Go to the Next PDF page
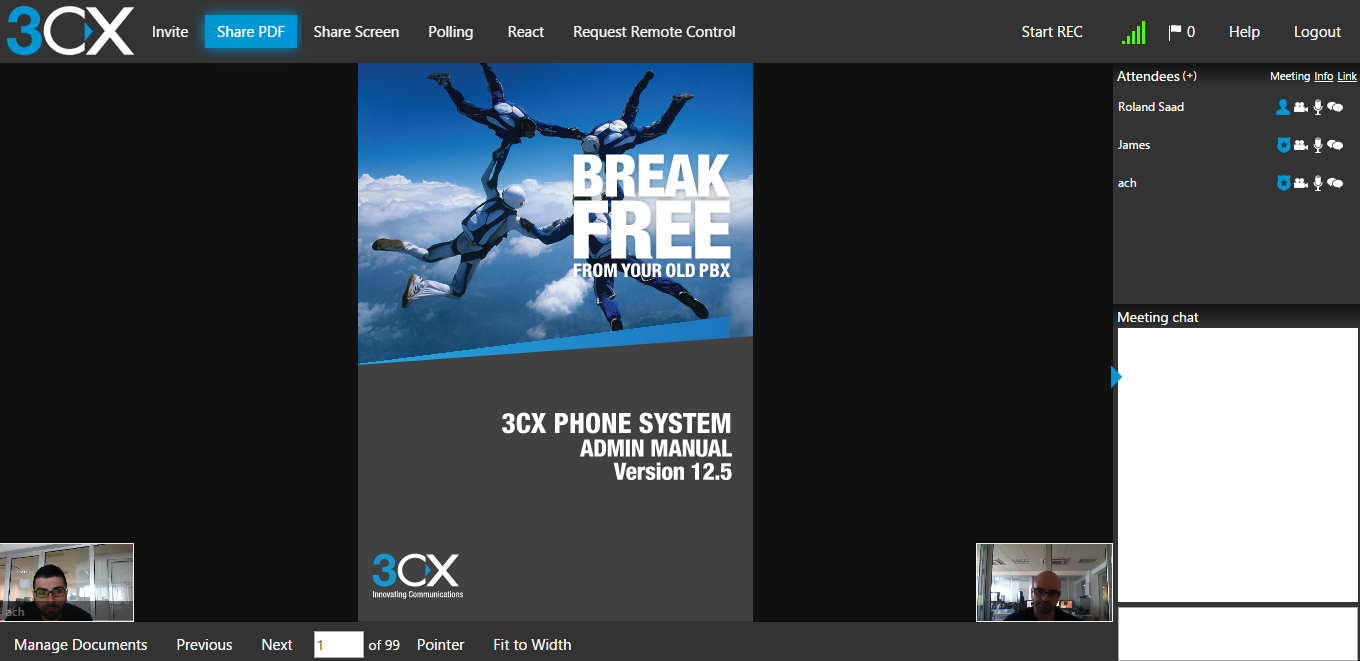 277,645
